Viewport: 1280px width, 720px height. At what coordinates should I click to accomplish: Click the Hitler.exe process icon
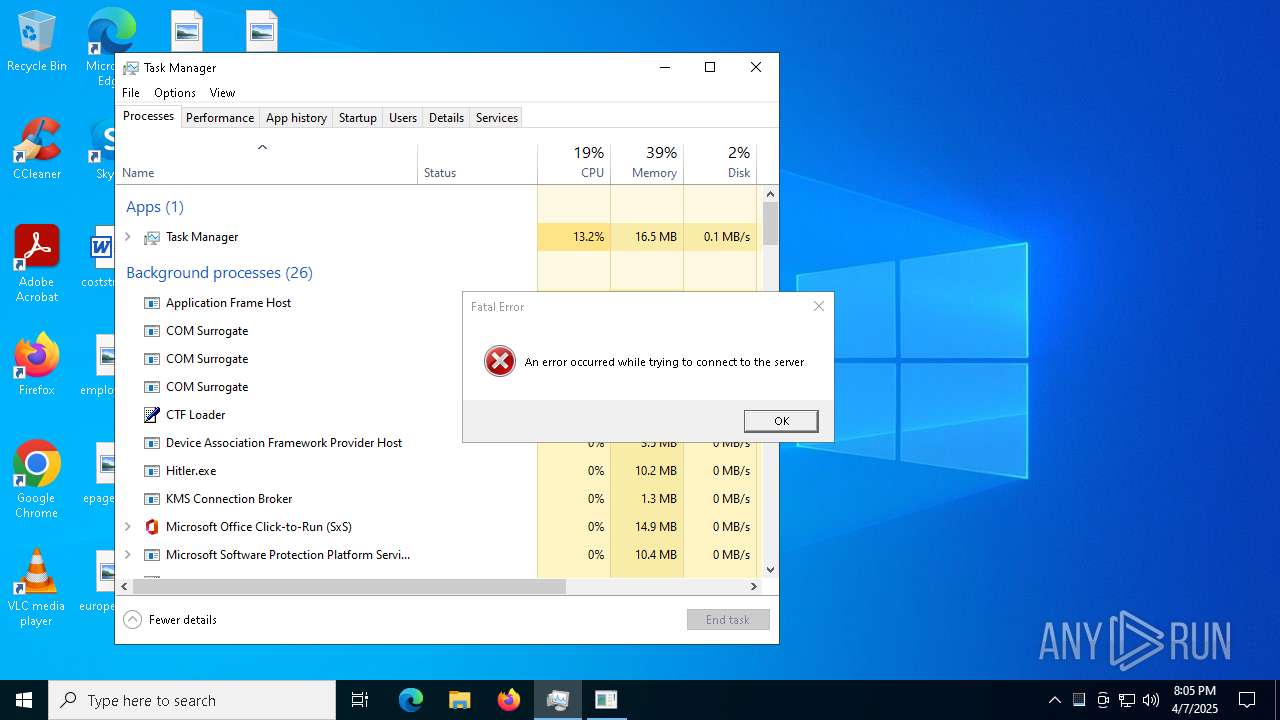tap(152, 471)
